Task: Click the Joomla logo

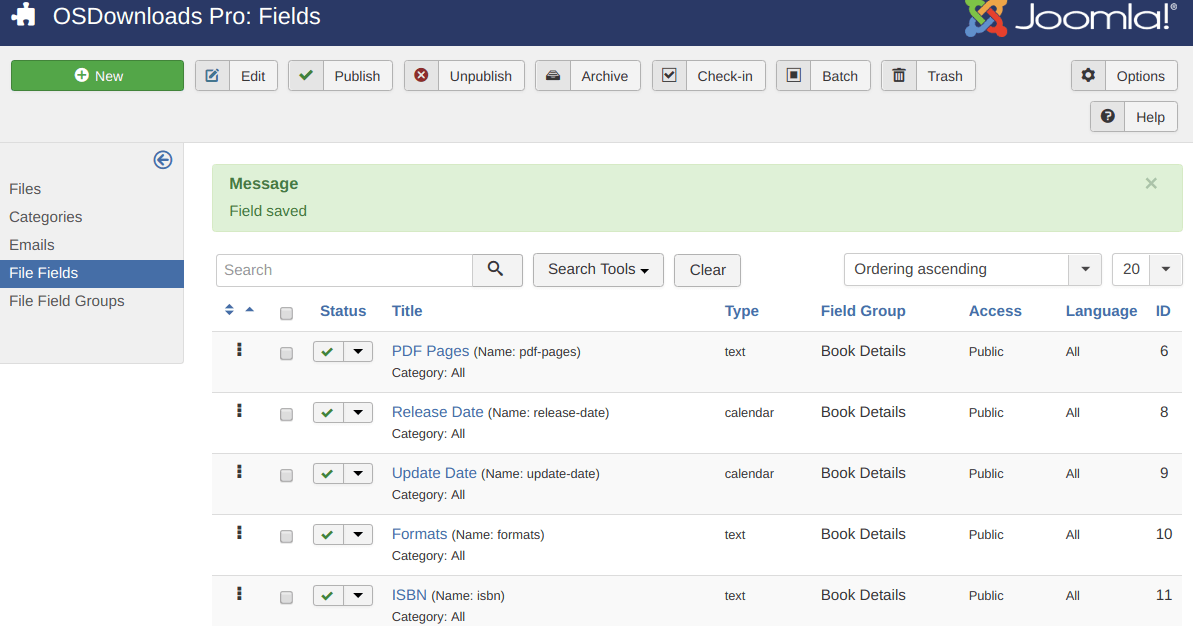Action: [x=1071, y=17]
